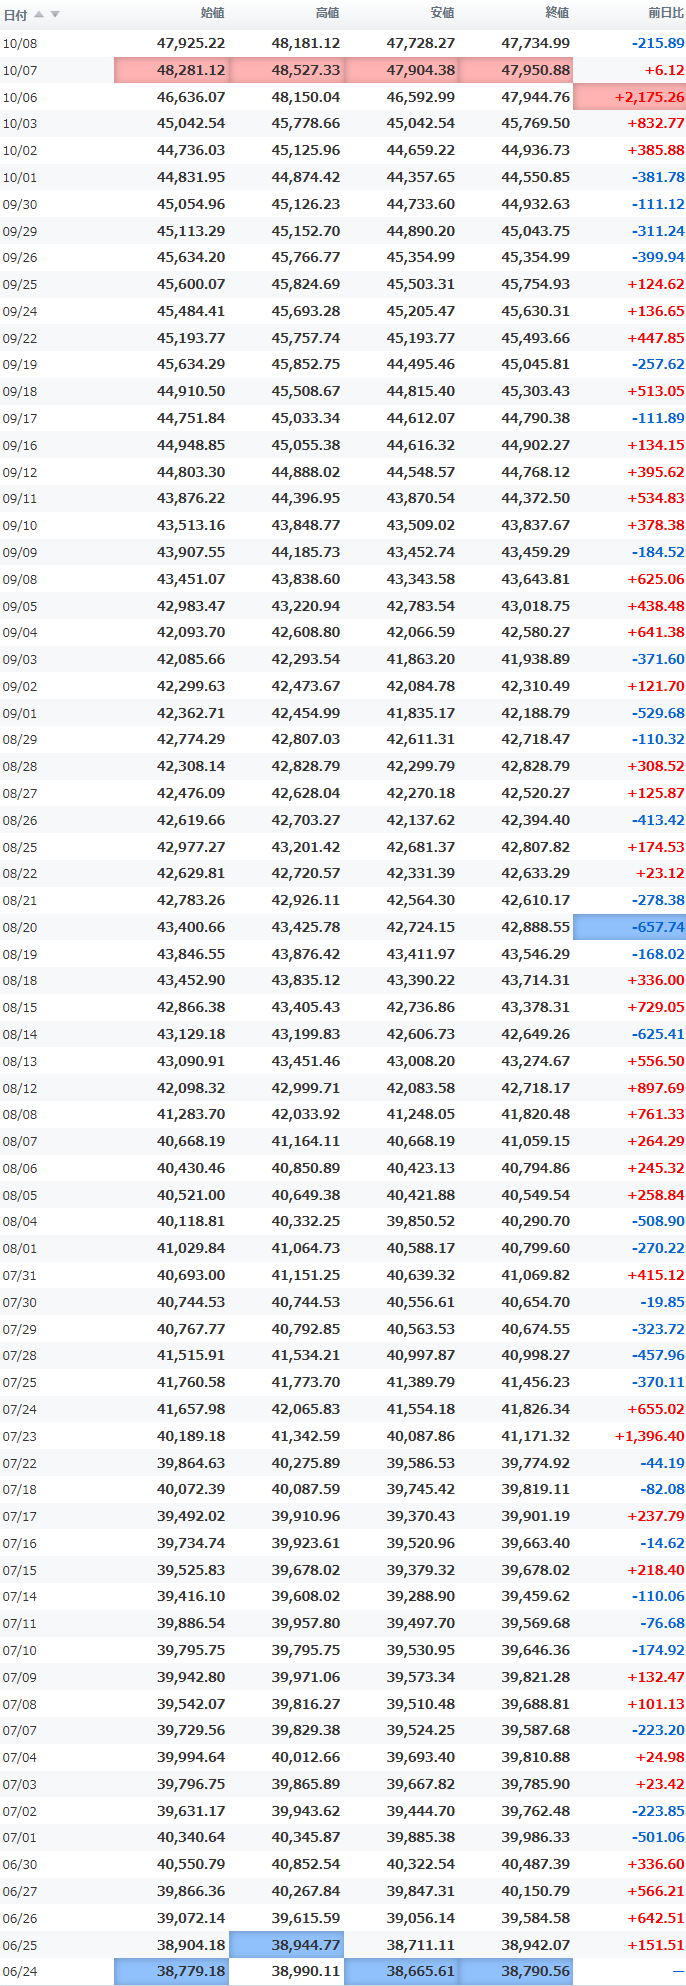Select the close value 47,734.99
The height and width of the screenshot is (1986, 686).
coord(535,43)
